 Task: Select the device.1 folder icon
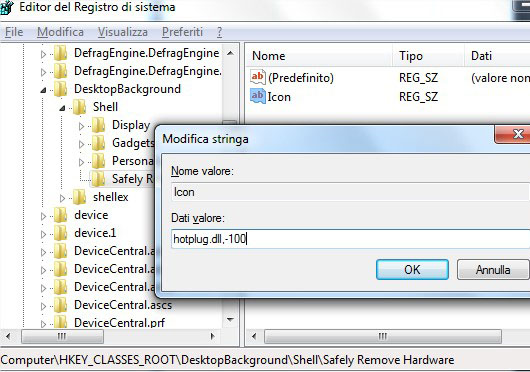coord(61,233)
